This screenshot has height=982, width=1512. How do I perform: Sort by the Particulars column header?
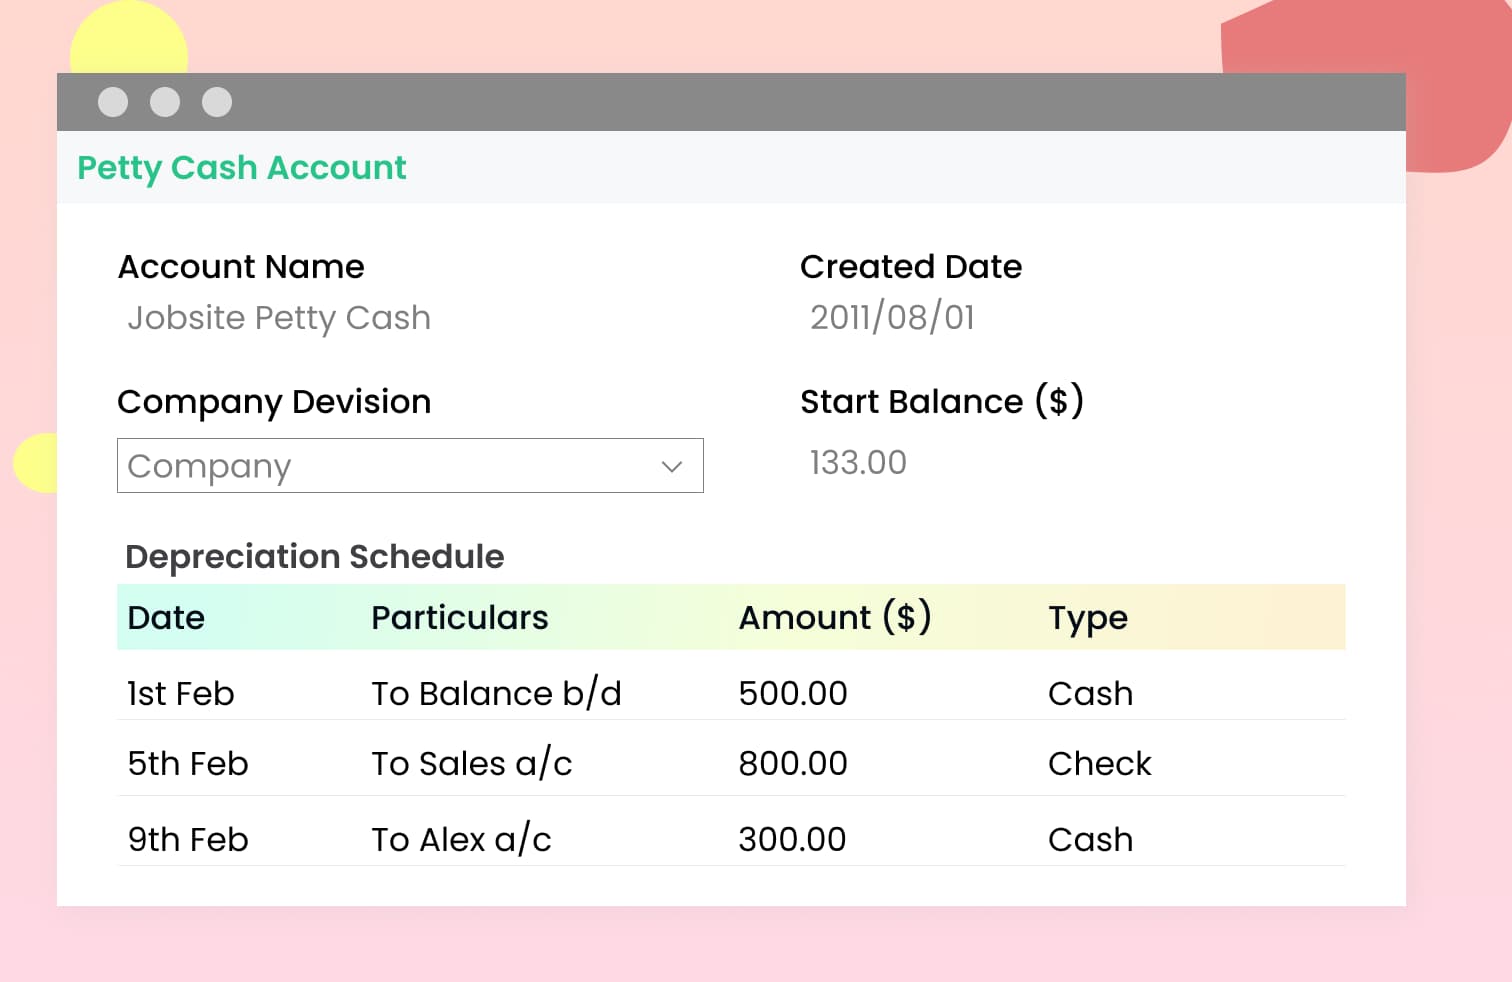459,618
